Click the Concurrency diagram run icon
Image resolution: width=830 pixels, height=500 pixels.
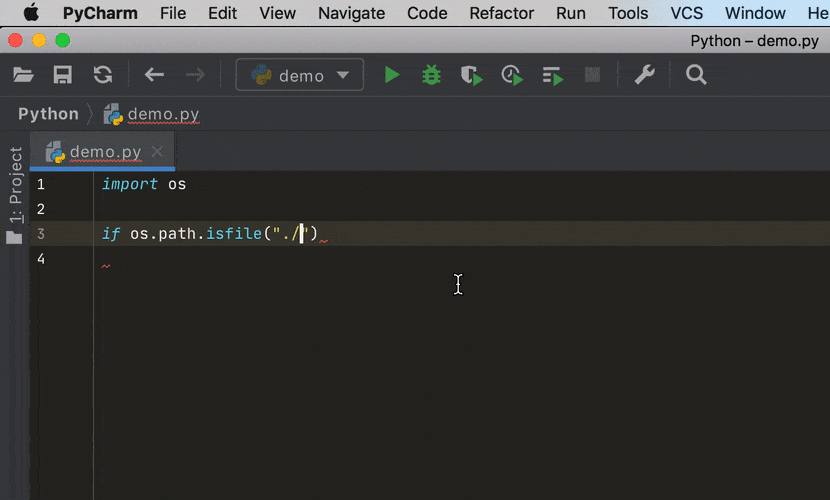552,75
